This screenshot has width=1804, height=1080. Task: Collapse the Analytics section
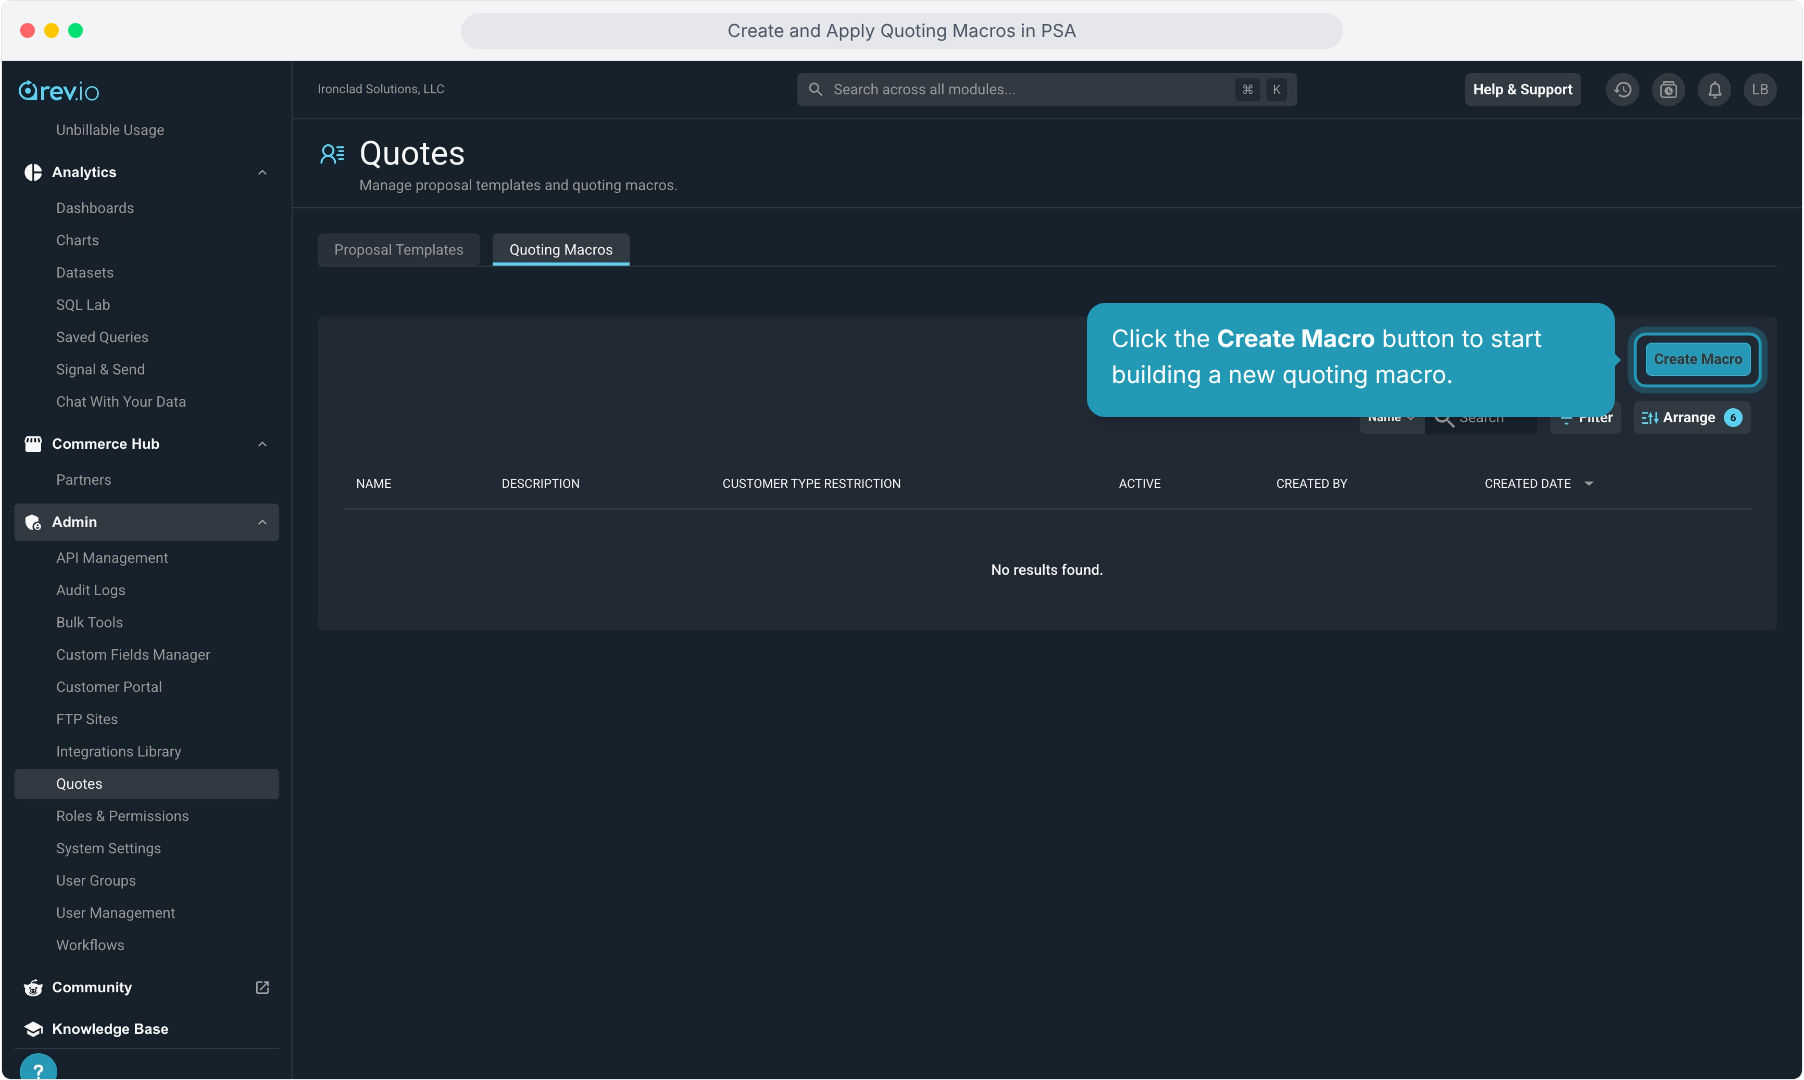pyautogui.click(x=262, y=172)
